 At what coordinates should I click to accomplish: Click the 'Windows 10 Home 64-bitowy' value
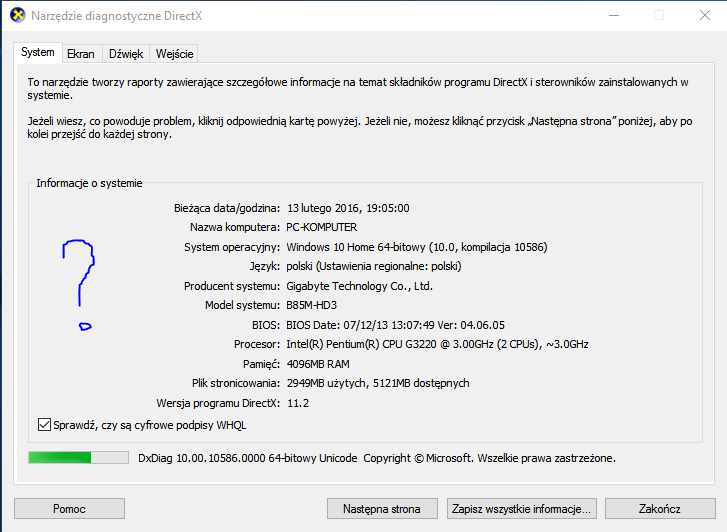click(x=416, y=247)
